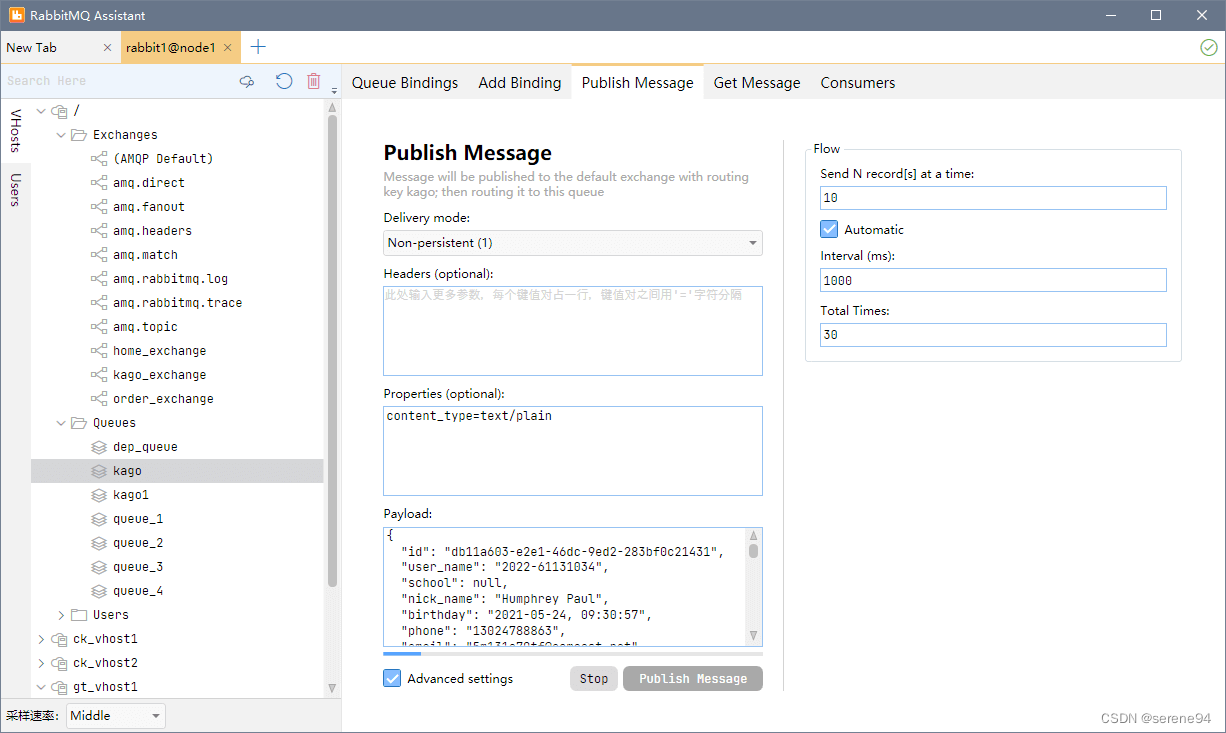
Task: Select the home_exchange tree row
Action: point(177,351)
